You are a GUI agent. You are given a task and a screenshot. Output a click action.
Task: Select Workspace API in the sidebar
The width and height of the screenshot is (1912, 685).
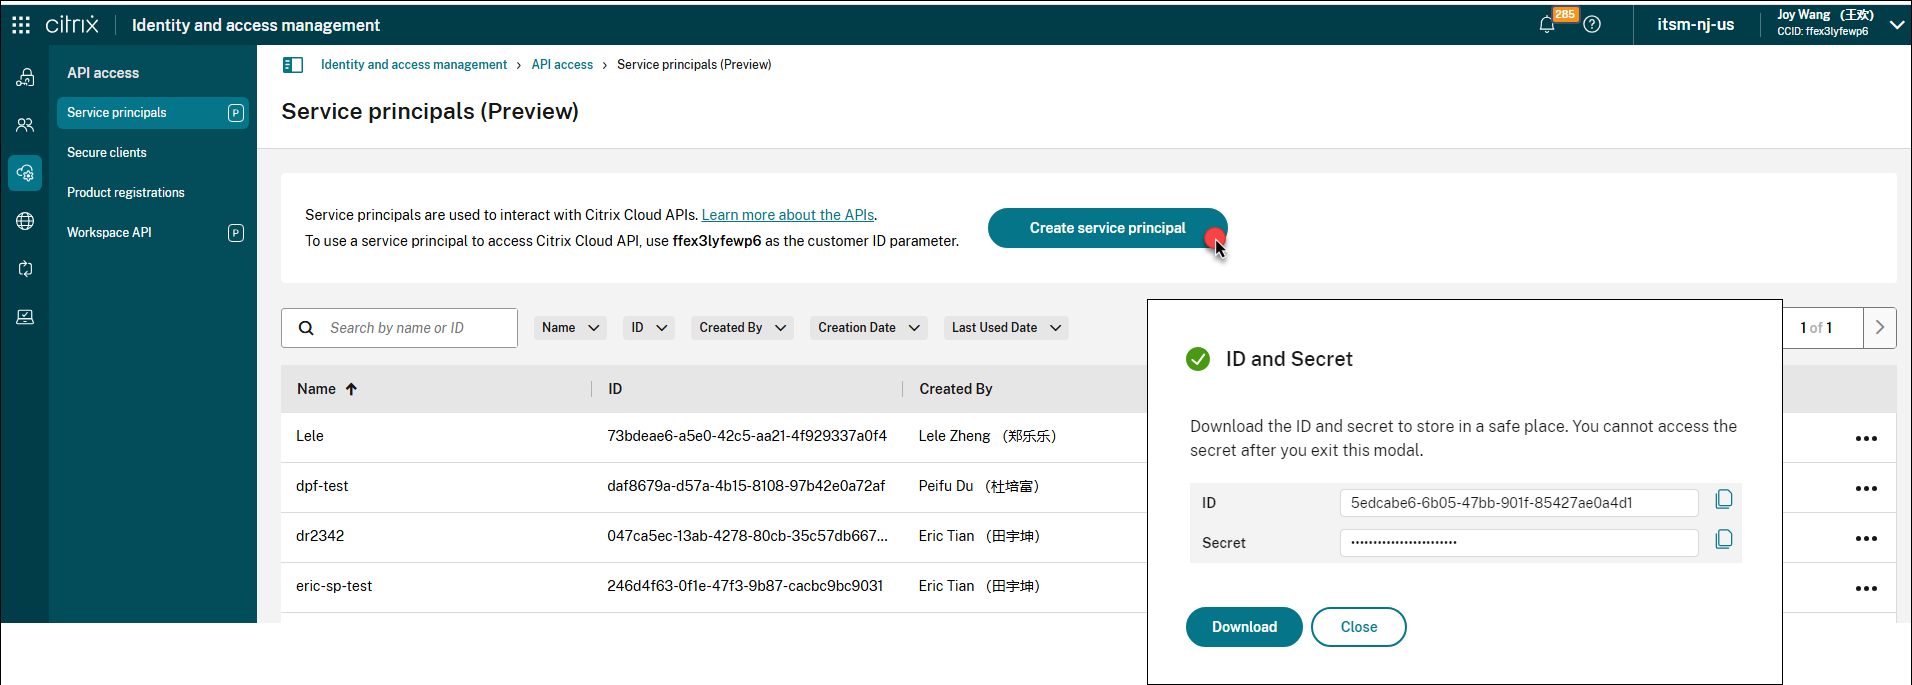tap(109, 233)
